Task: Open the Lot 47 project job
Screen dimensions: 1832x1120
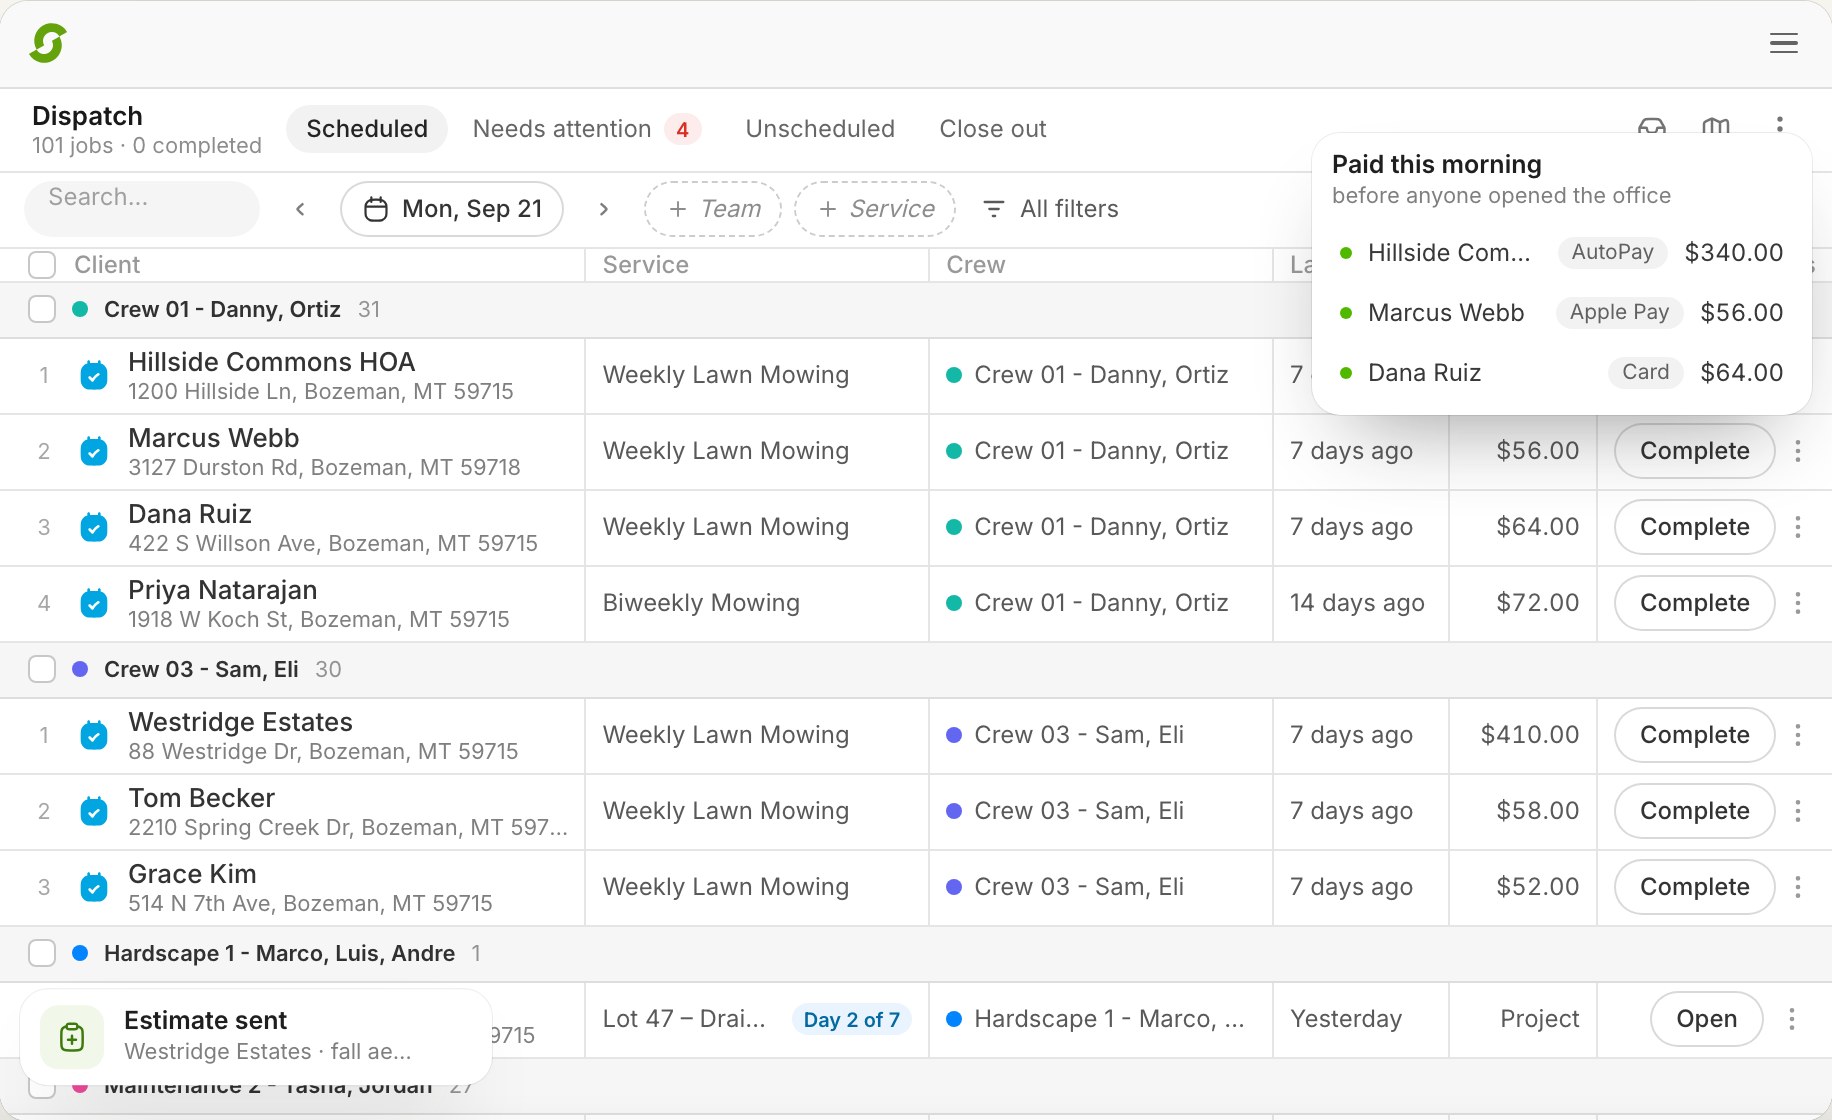Action: pos(1707,1019)
